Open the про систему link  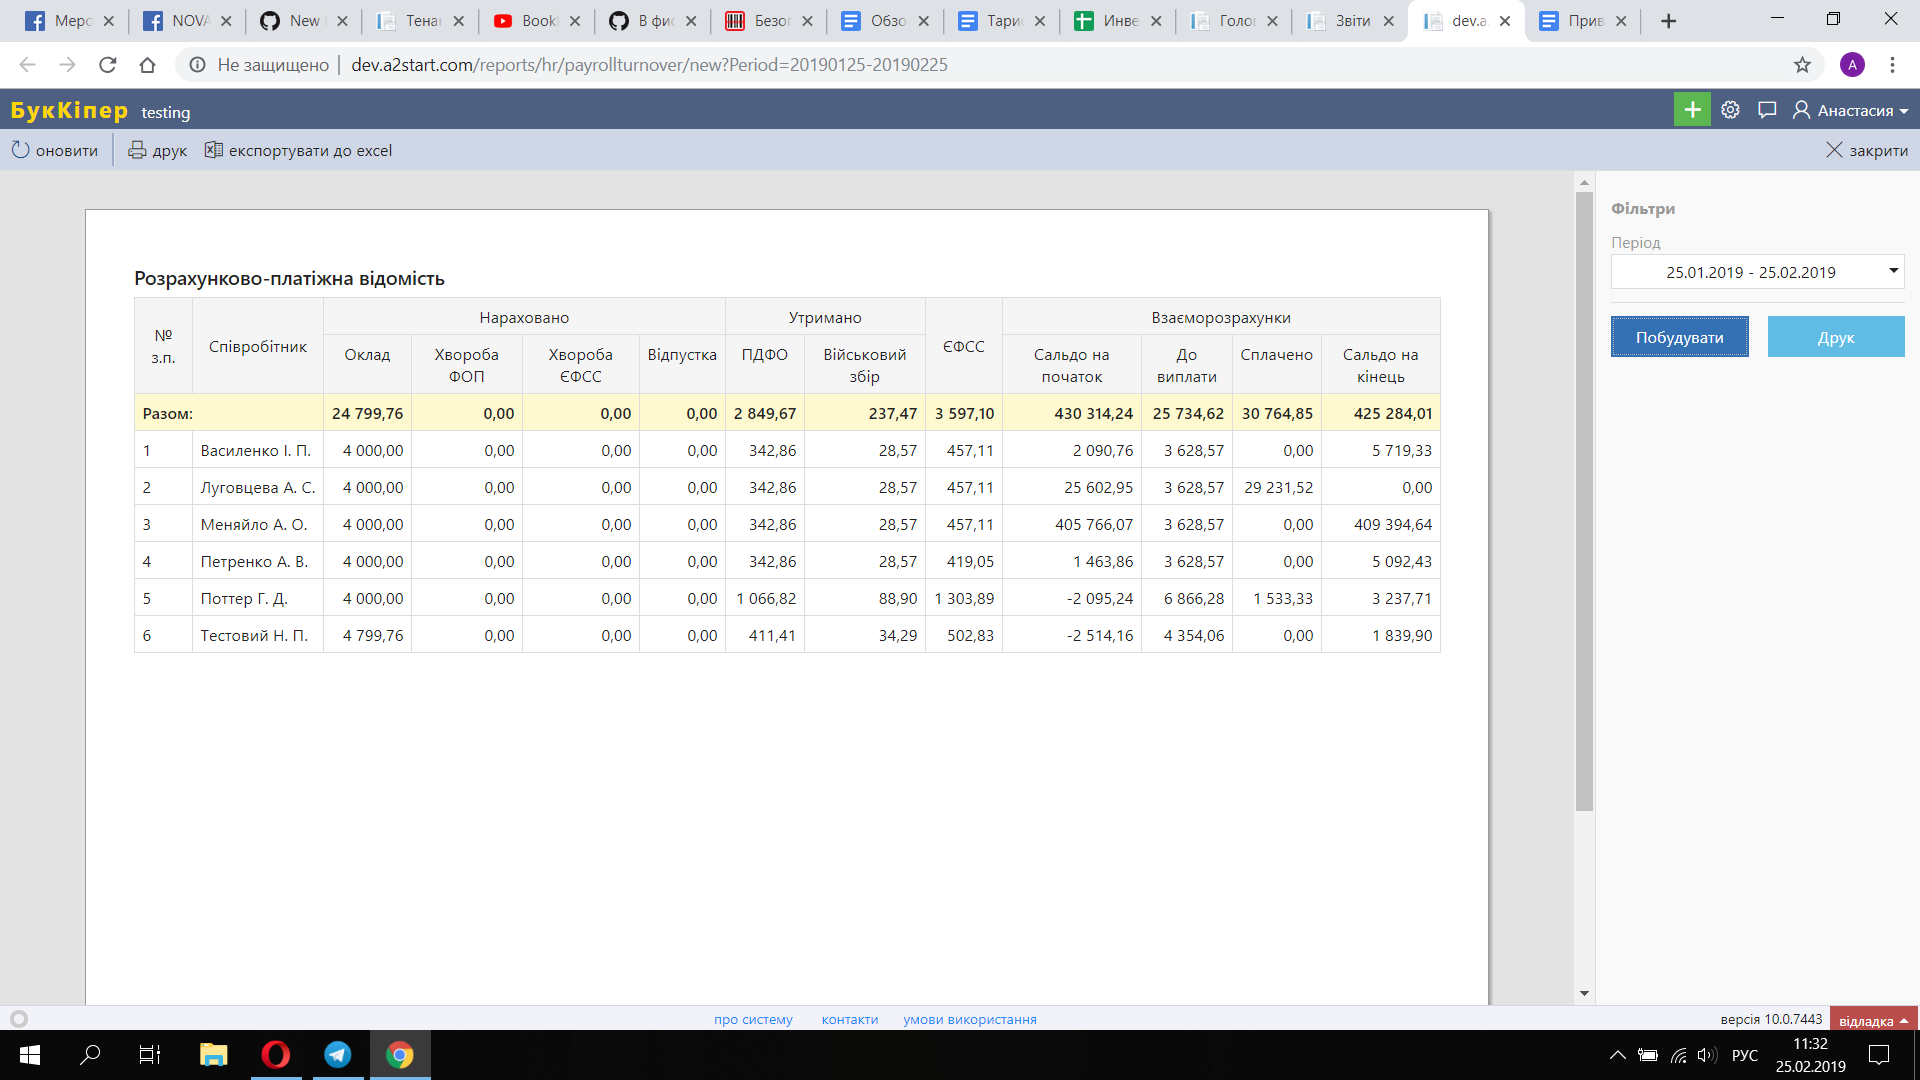[x=753, y=1020]
